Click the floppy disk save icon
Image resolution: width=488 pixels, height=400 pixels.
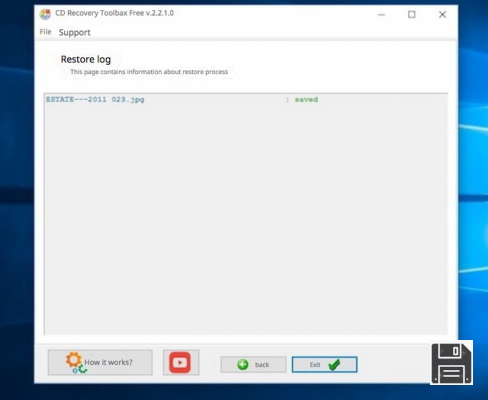(451, 363)
